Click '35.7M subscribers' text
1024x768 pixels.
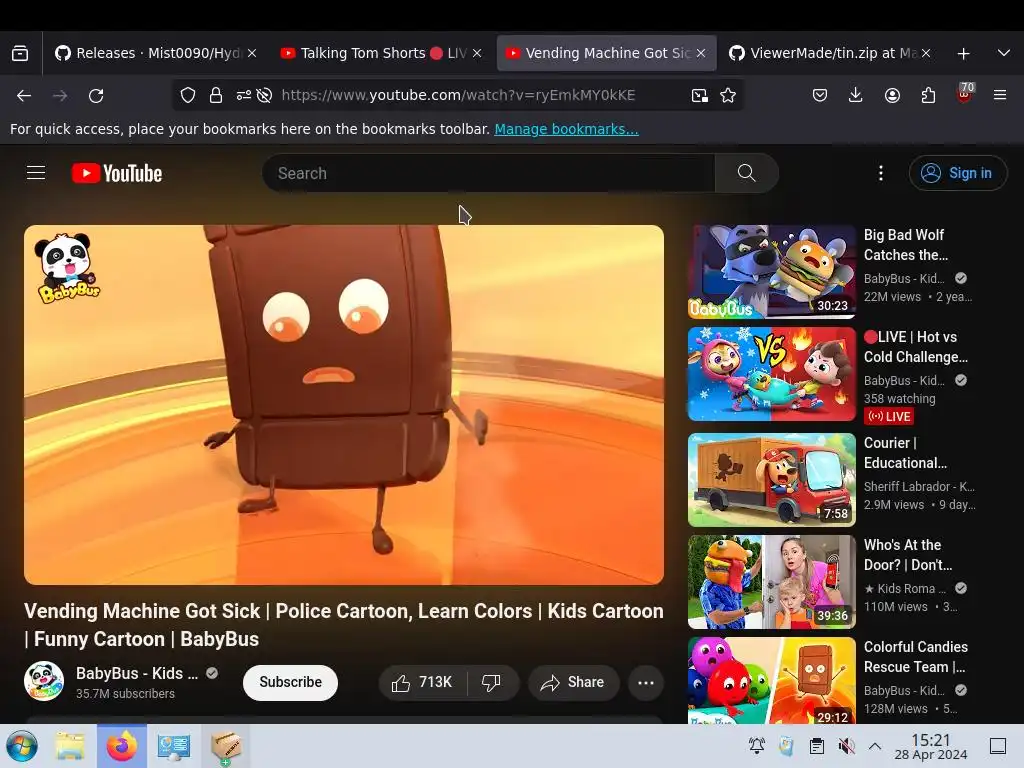coord(125,694)
